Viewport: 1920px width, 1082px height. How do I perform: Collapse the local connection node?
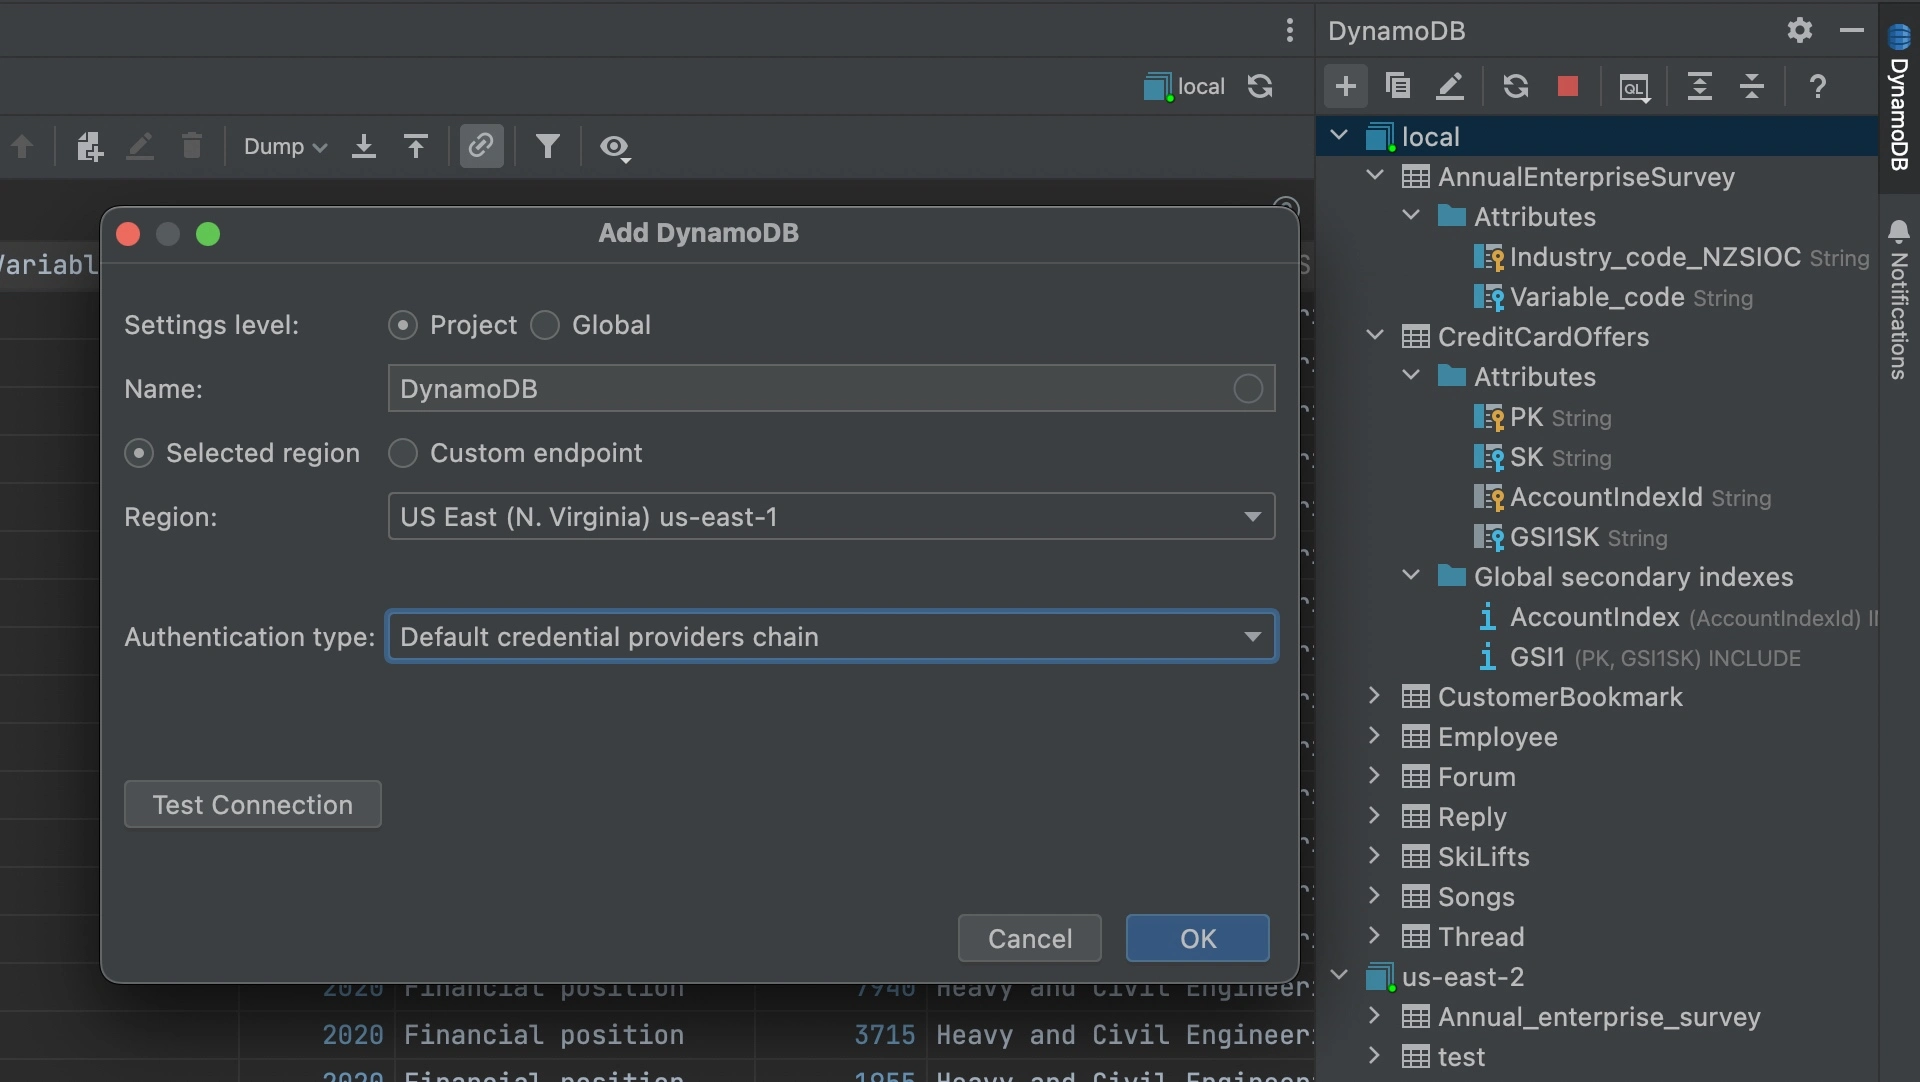1339,136
